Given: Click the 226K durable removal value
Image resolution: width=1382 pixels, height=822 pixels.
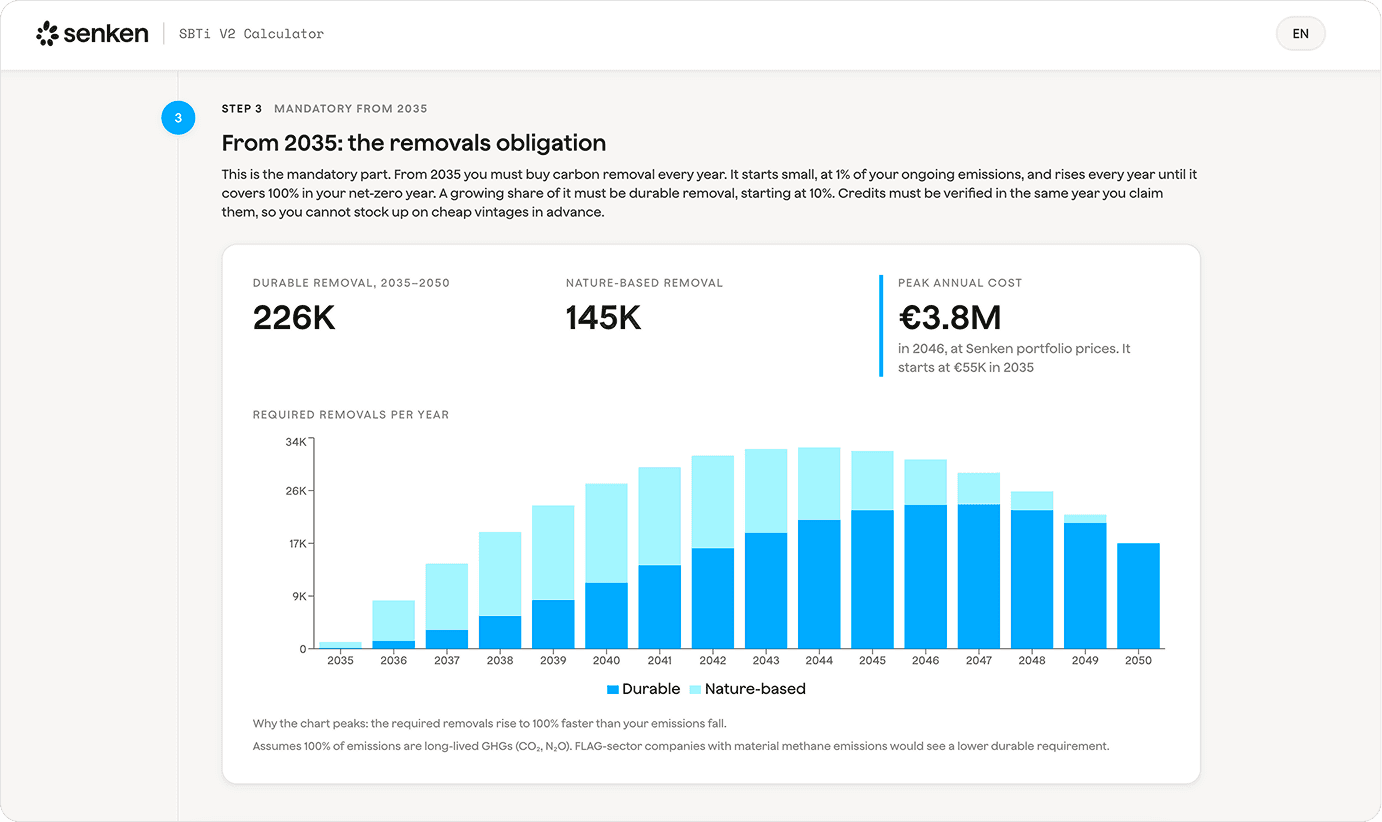Looking at the screenshot, I should click(294, 318).
